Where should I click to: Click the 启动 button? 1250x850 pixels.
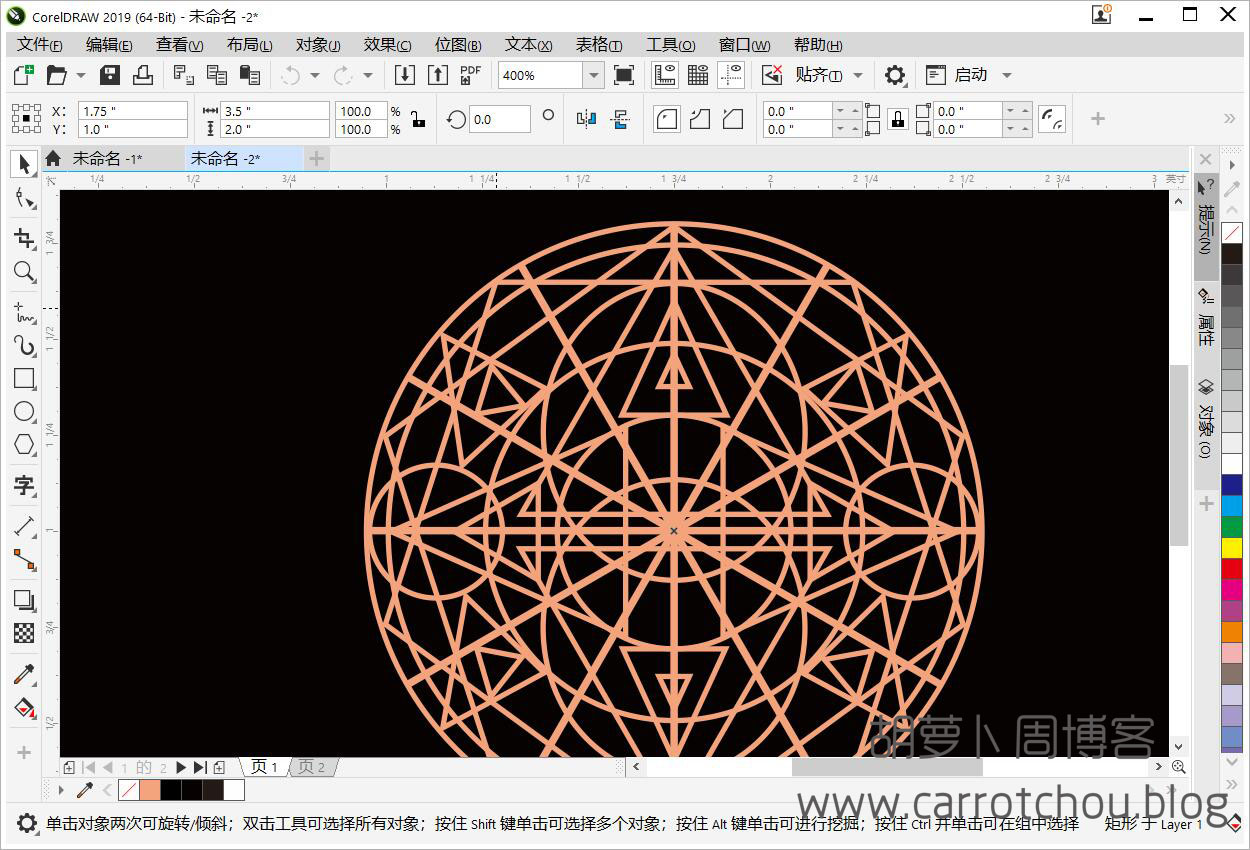[x=958, y=75]
